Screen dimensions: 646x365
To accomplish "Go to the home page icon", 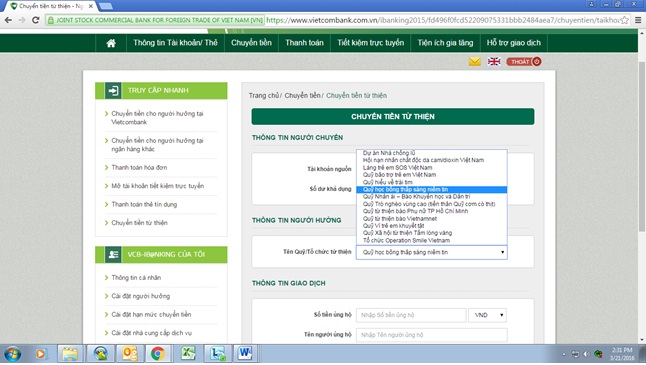I will [111, 43].
